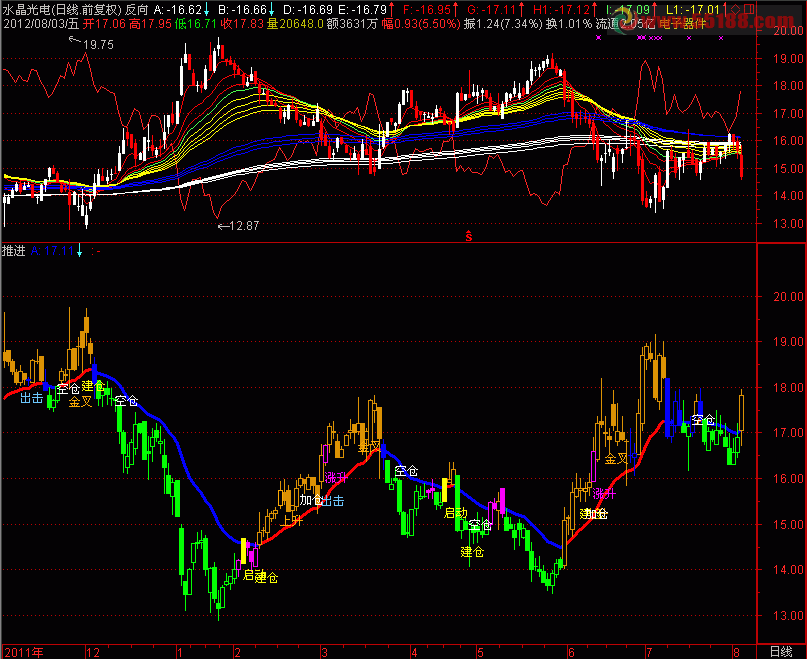
Task: Click the leftmost purple x info marker
Action: 598,38
